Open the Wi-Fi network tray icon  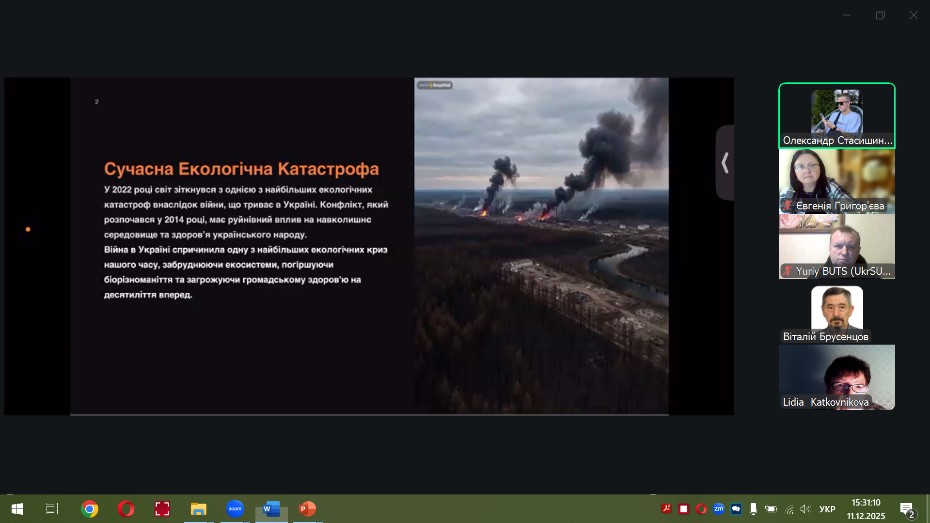click(x=788, y=509)
